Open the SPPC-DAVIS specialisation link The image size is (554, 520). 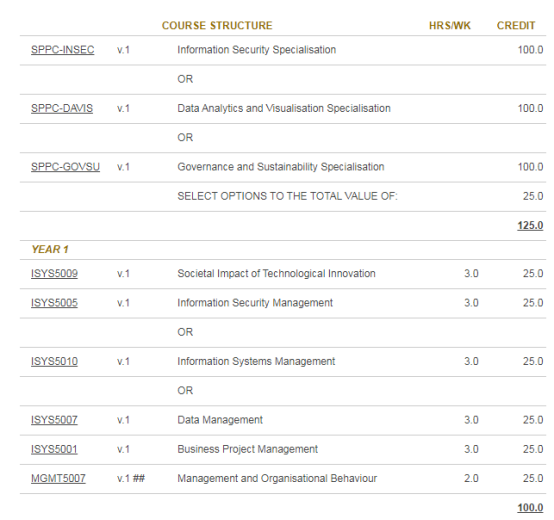(62, 108)
